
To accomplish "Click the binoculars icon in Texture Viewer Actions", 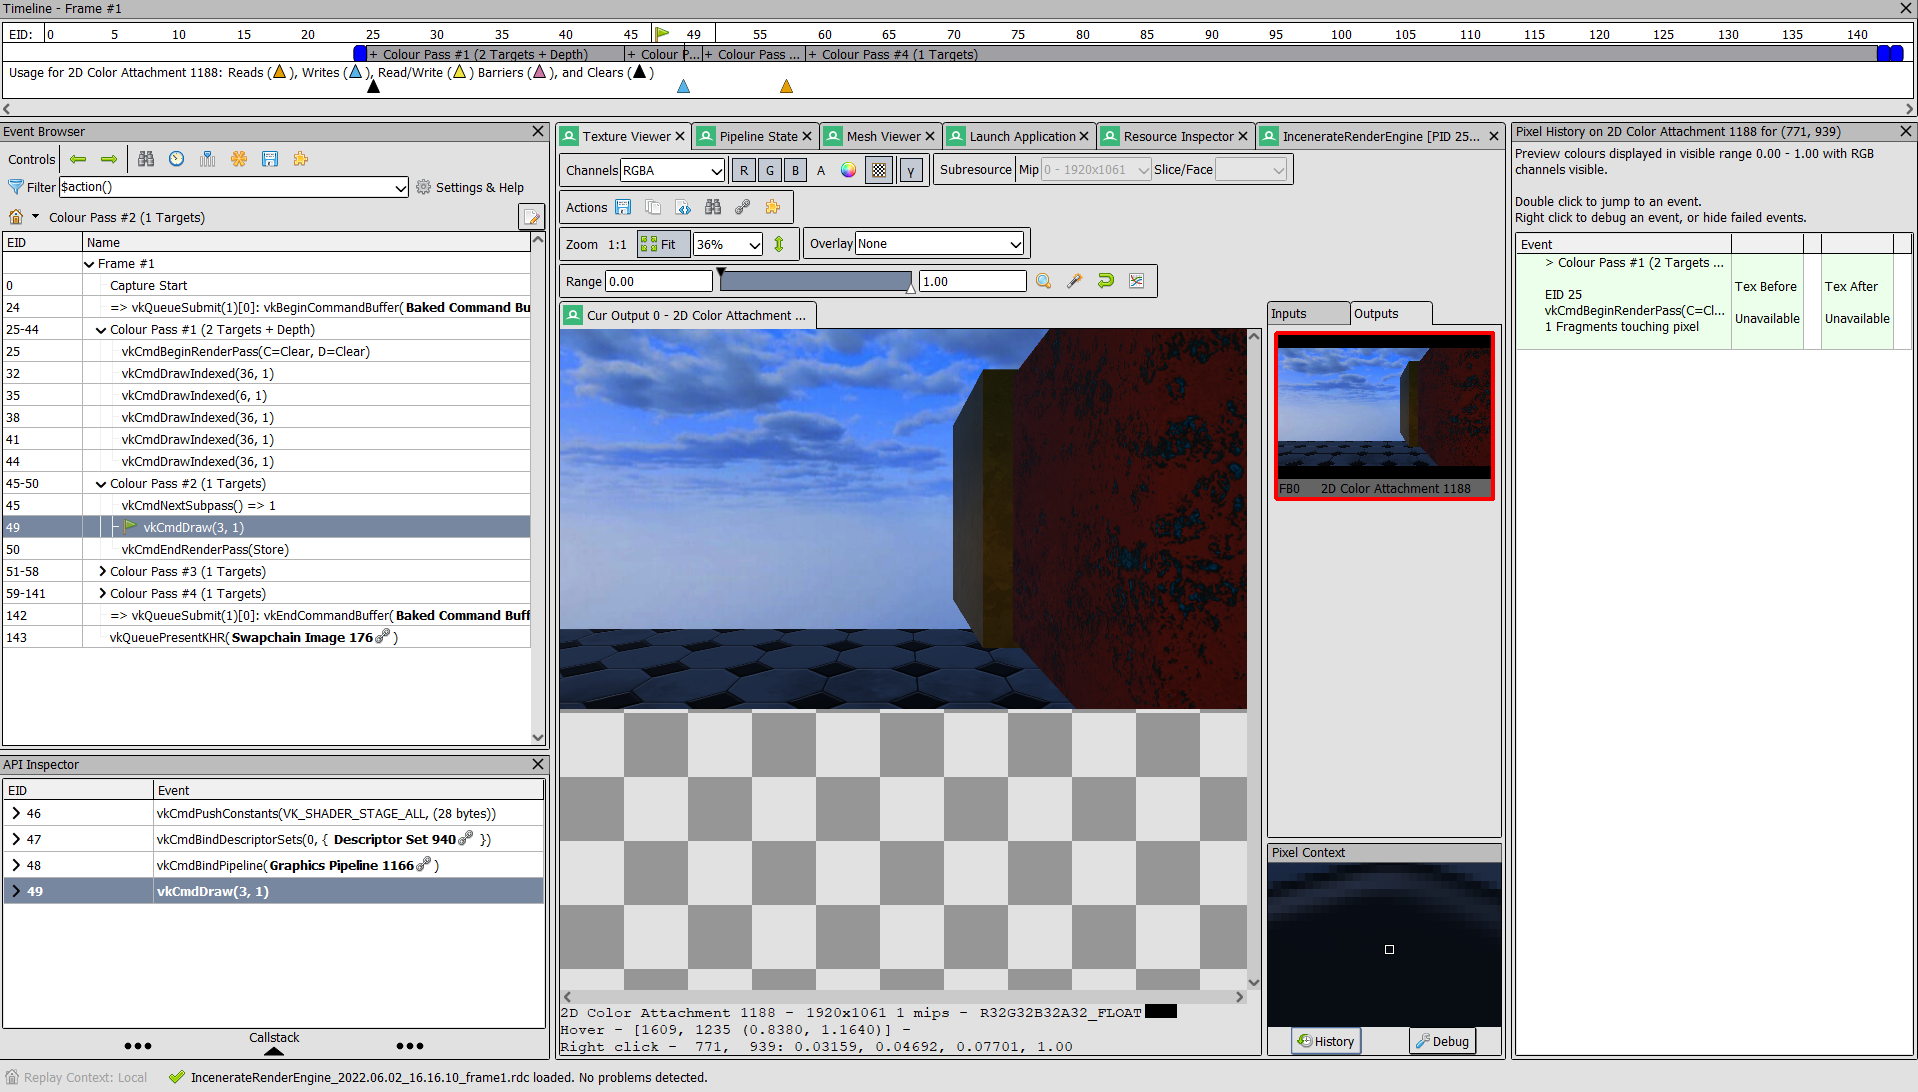I will (x=713, y=207).
